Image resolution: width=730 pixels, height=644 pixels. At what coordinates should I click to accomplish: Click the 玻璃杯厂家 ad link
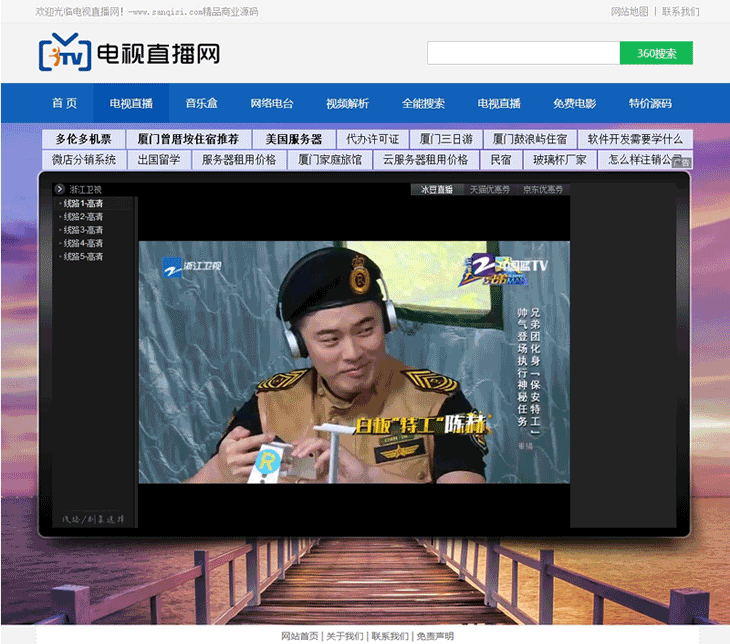560,160
